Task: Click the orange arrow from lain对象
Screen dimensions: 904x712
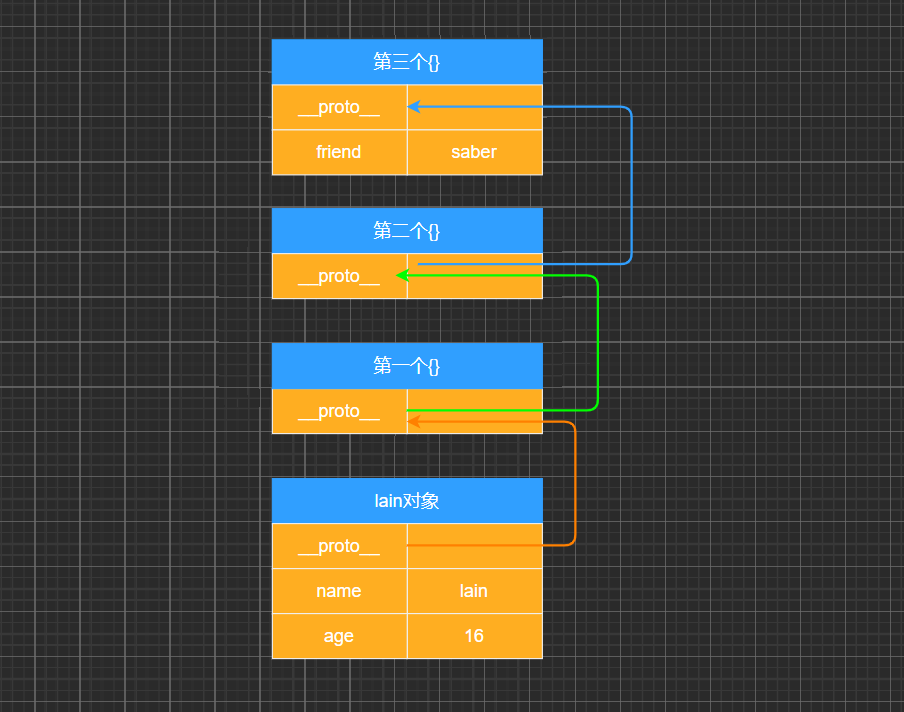Action: point(573,480)
